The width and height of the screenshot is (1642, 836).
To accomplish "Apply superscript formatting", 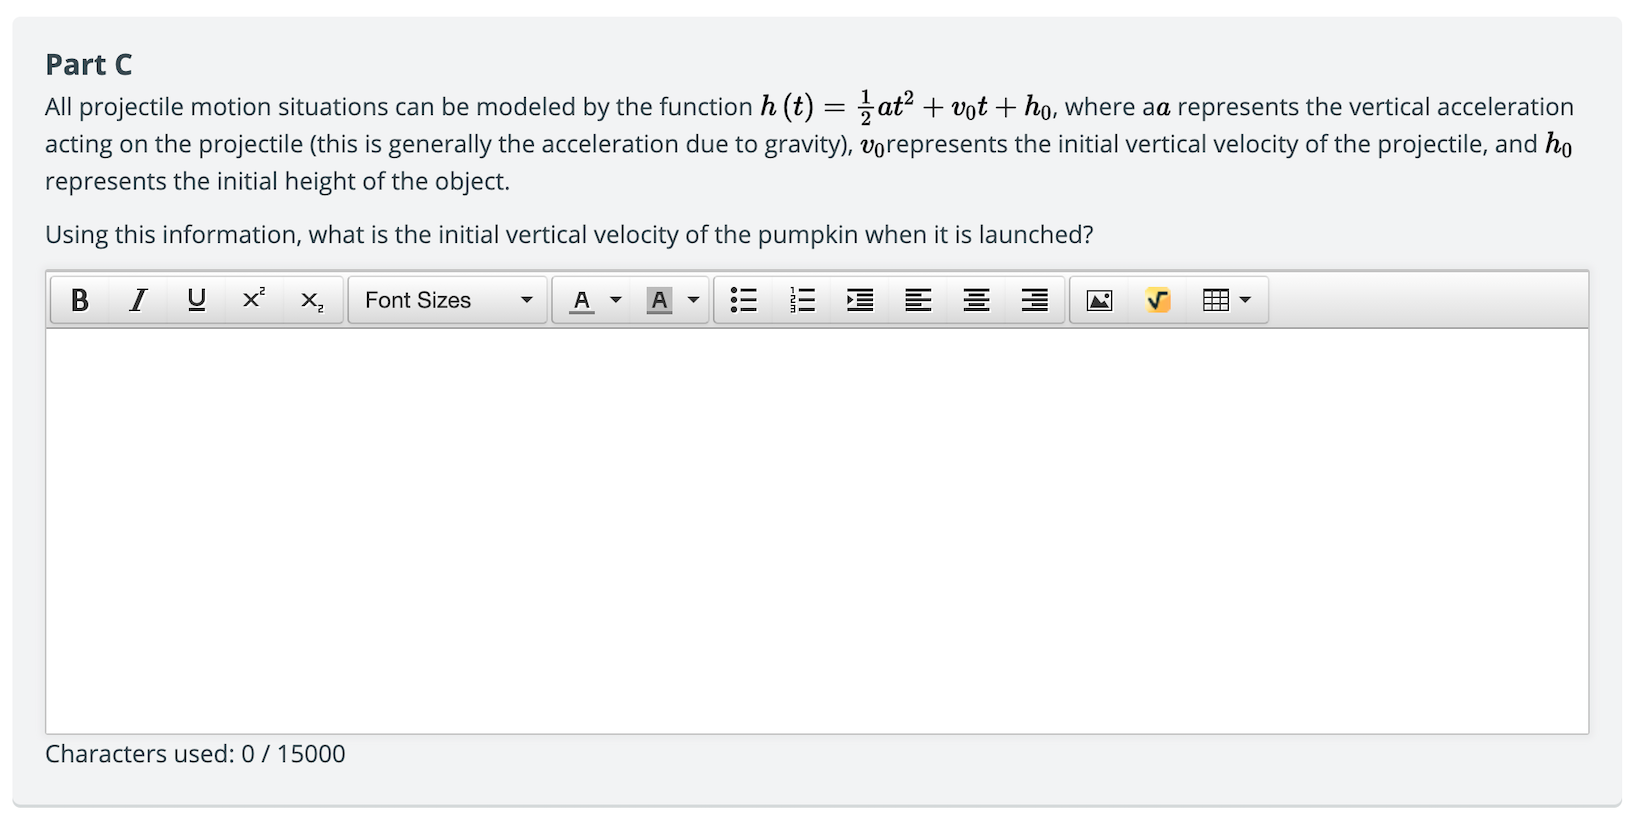I will (x=254, y=300).
